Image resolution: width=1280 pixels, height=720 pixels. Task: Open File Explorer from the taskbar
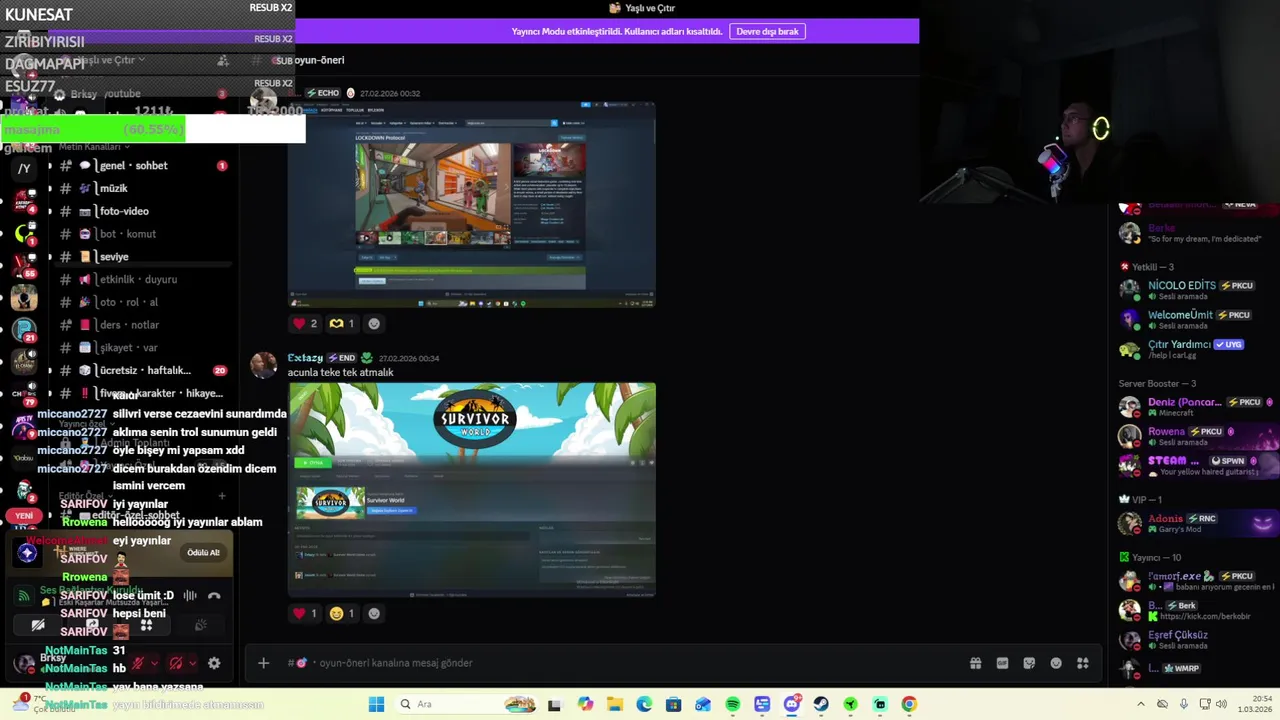(x=615, y=704)
